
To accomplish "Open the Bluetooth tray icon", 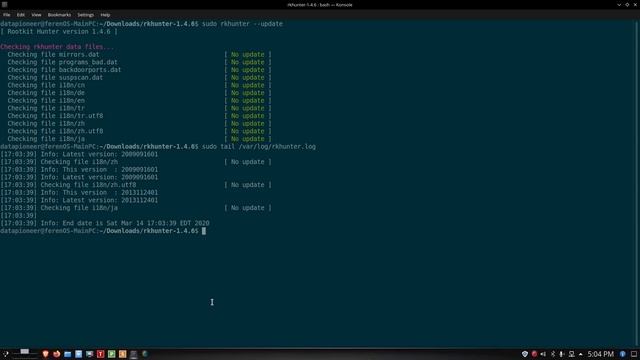I will pyautogui.click(x=553, y=354).
